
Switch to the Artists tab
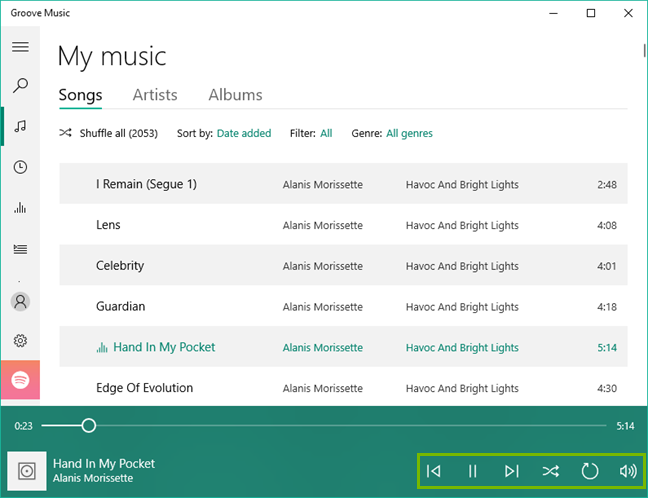[155, 95]
